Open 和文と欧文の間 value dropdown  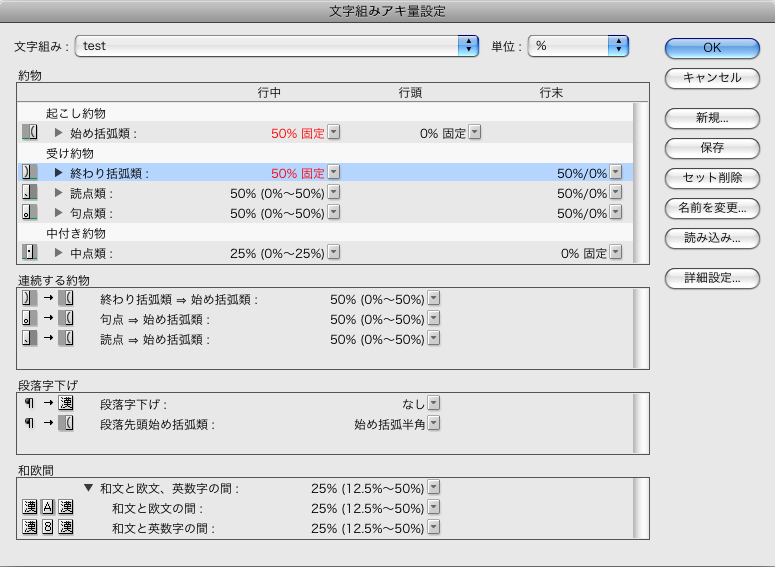click(x=433, y=507)
